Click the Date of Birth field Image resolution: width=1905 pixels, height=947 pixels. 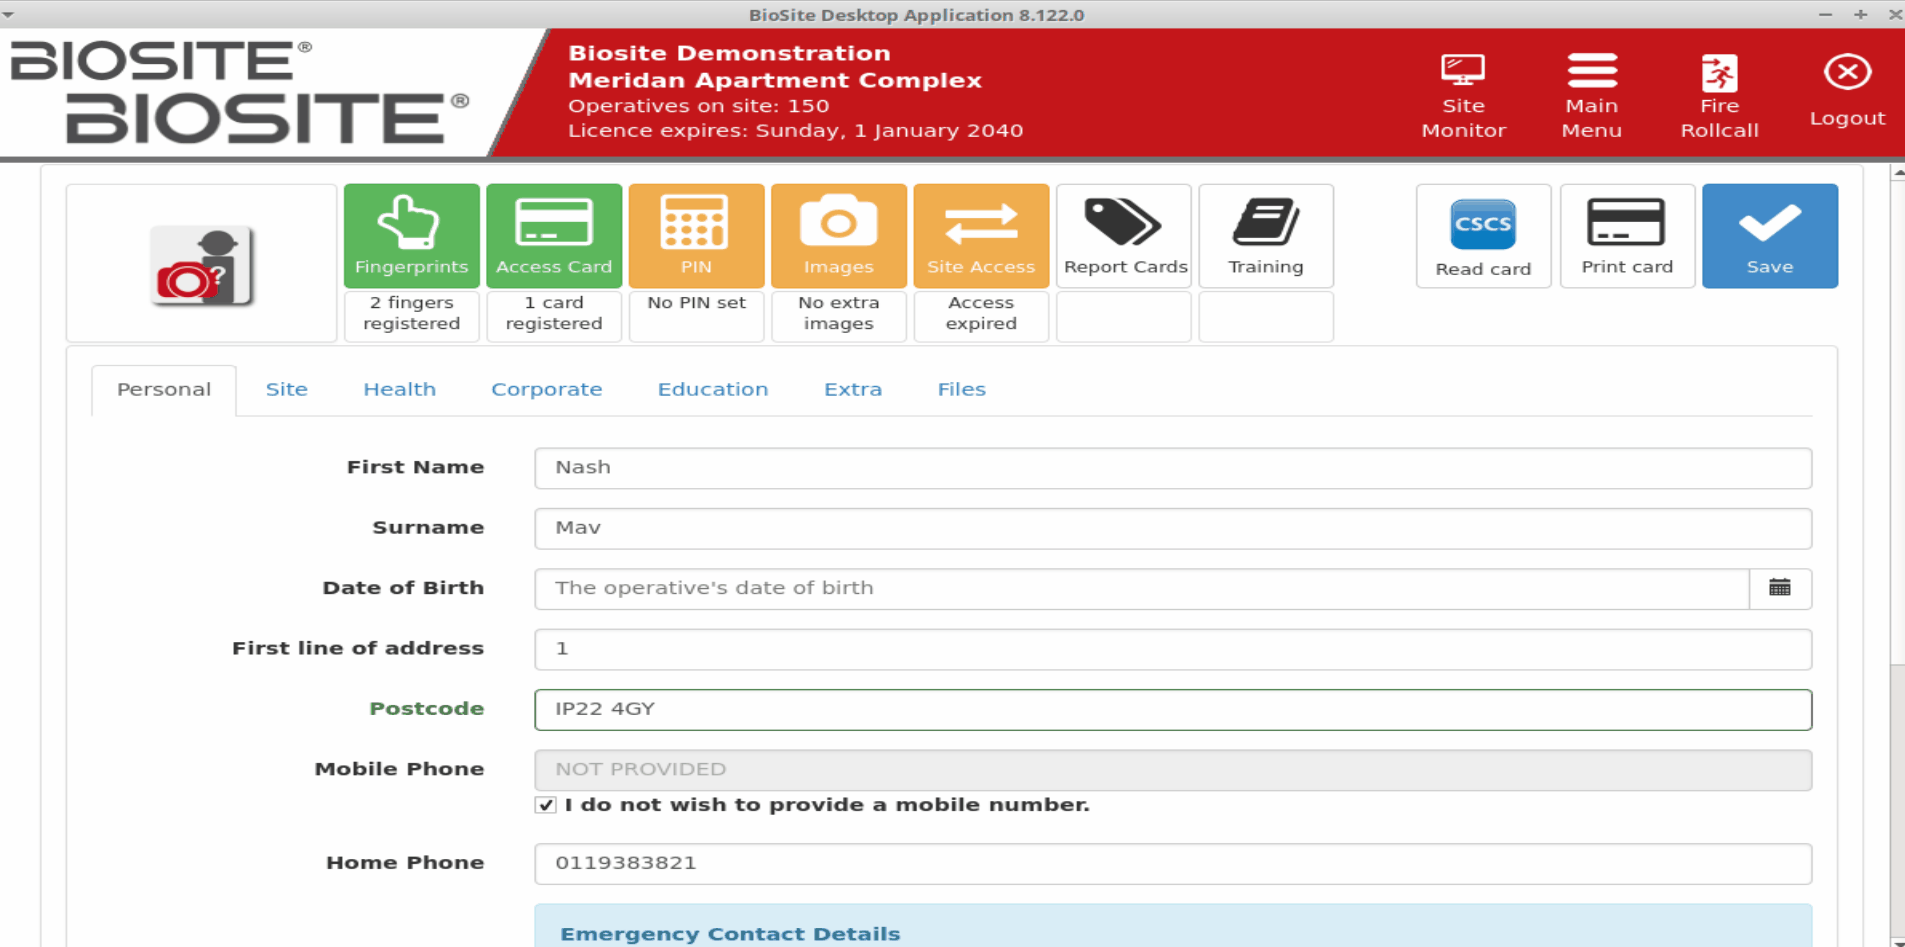1142,588
